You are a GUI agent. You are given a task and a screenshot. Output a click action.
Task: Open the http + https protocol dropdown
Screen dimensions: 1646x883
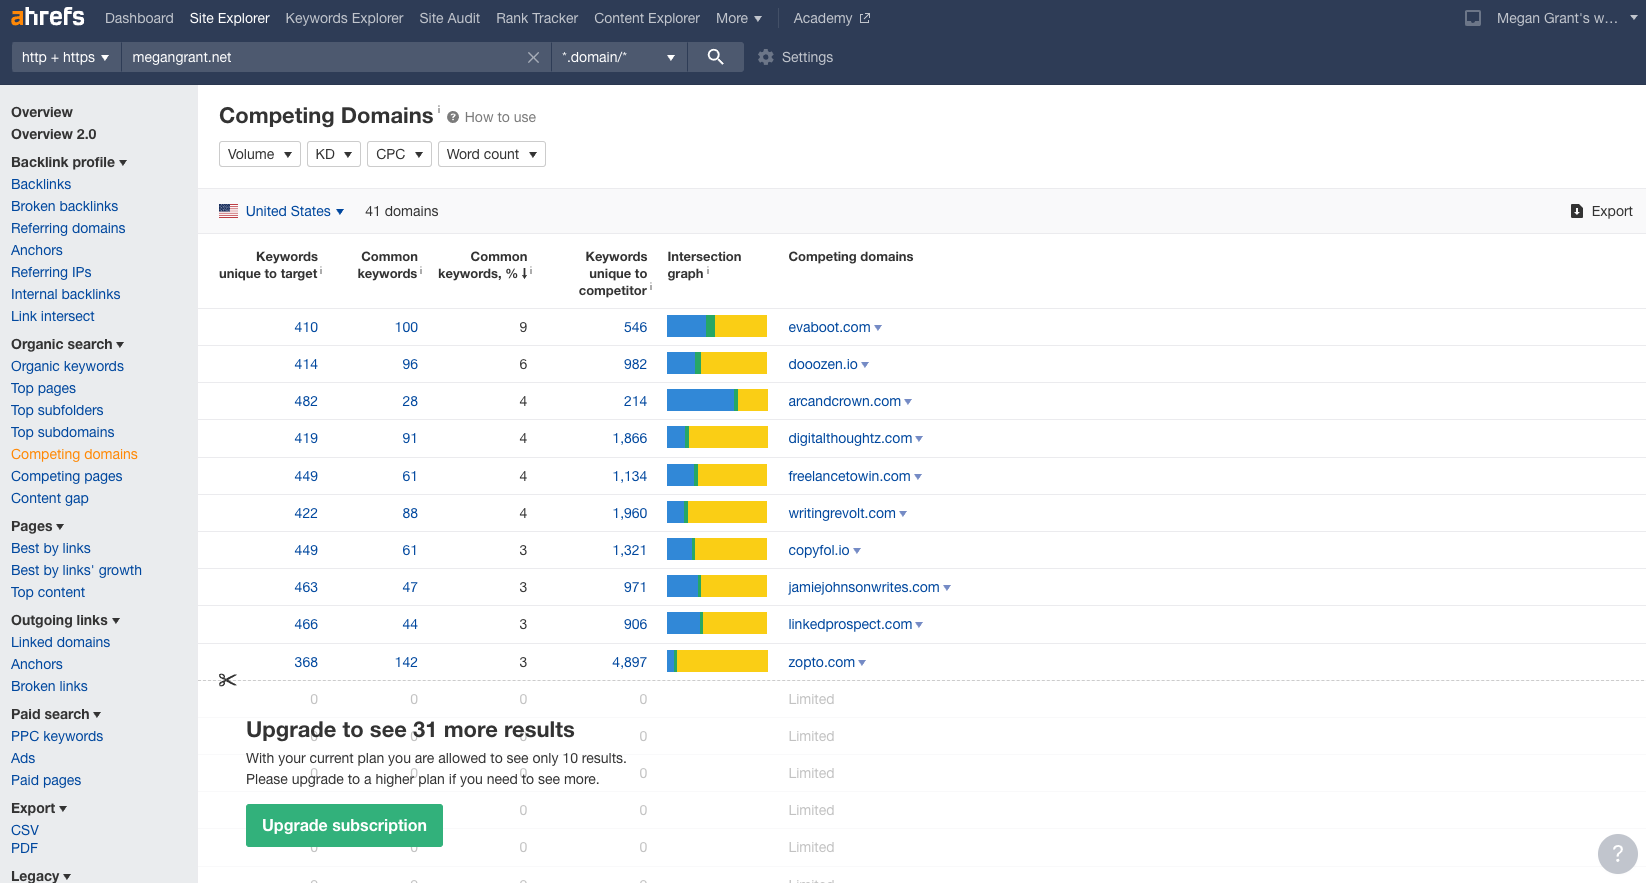pyautogui.click(x=66, y=57)
